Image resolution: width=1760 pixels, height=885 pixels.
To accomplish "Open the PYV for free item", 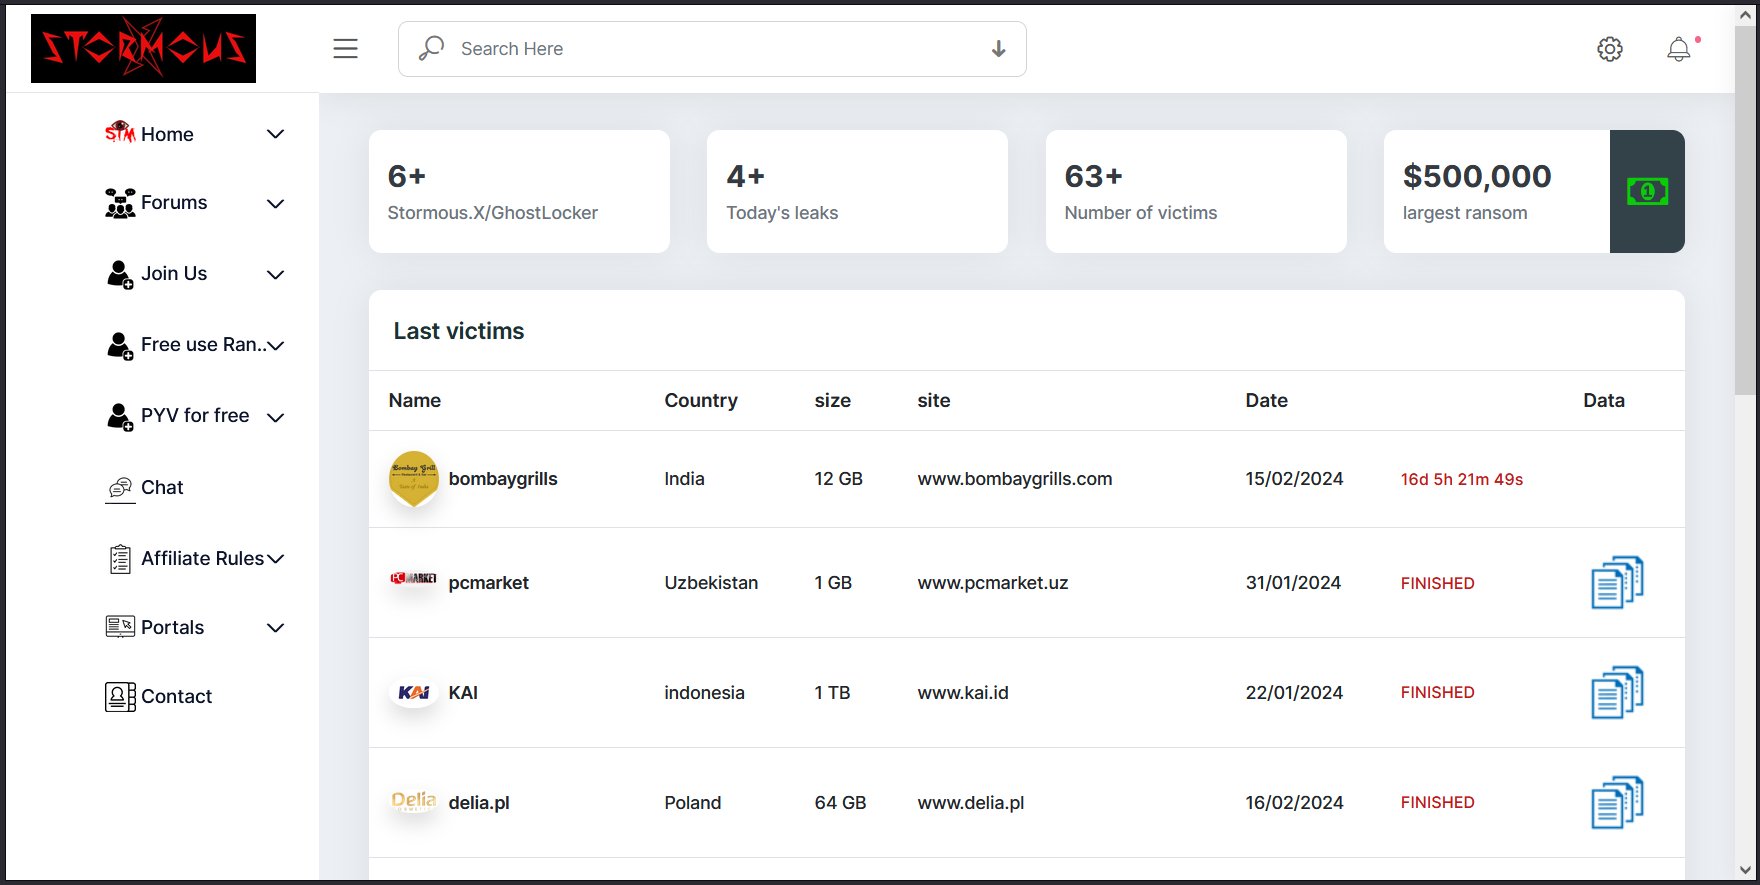I will [195, 416].
